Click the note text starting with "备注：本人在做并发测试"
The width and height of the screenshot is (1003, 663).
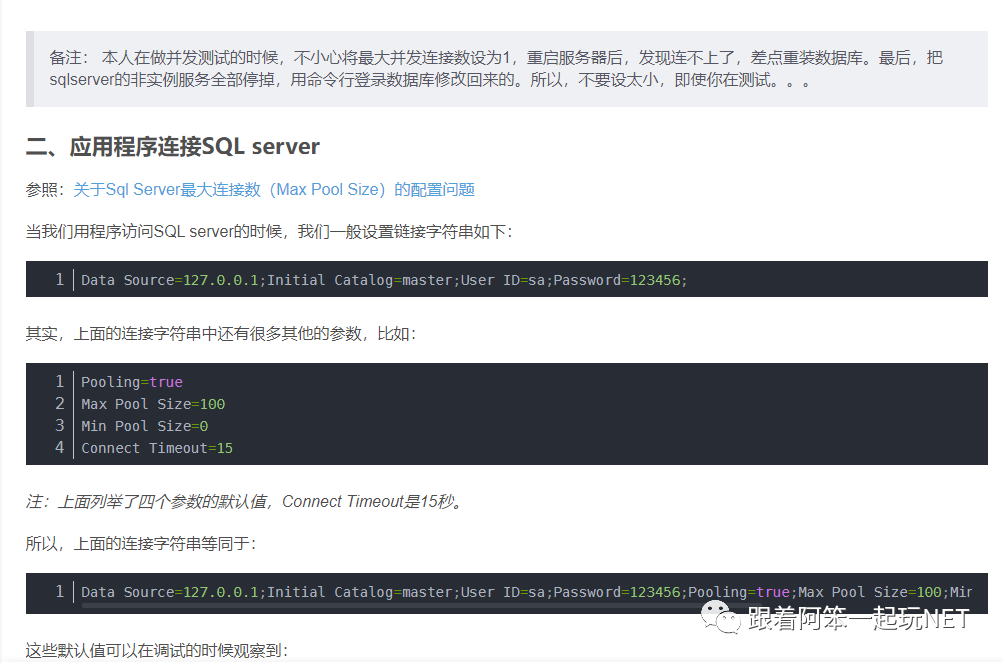(496, 68)
